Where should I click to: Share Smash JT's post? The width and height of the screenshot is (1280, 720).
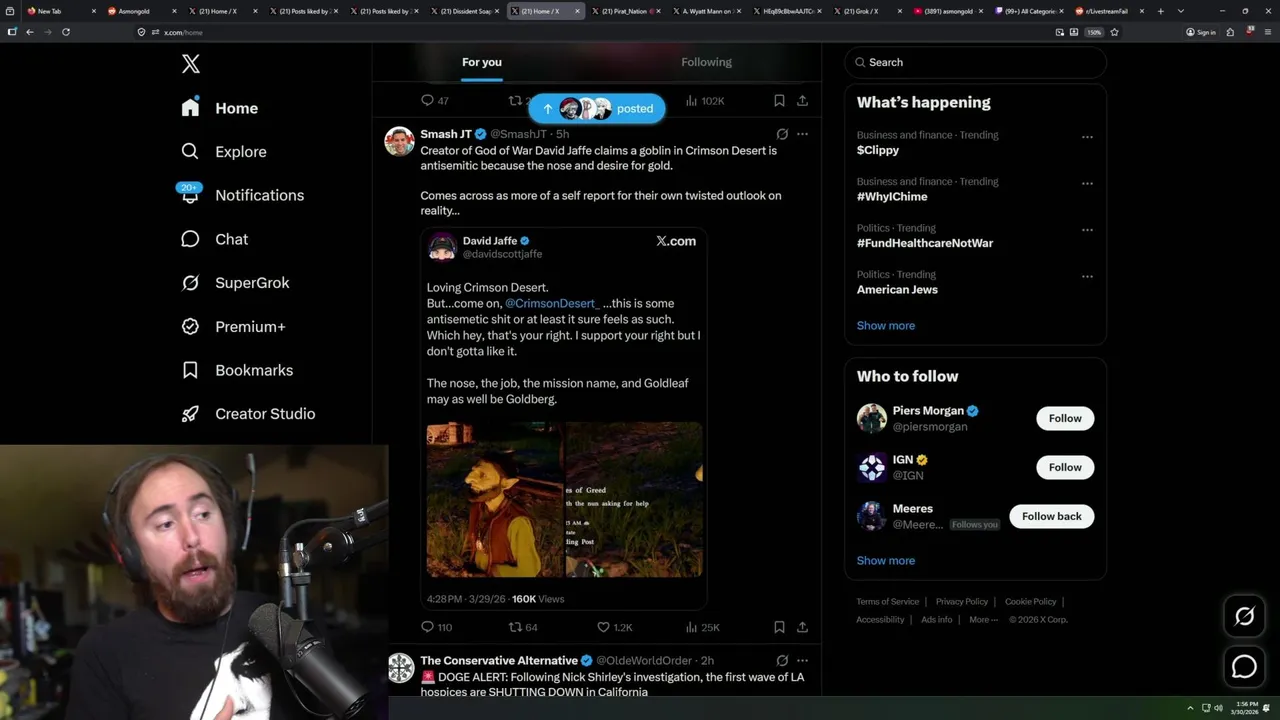tap(802, 627)
